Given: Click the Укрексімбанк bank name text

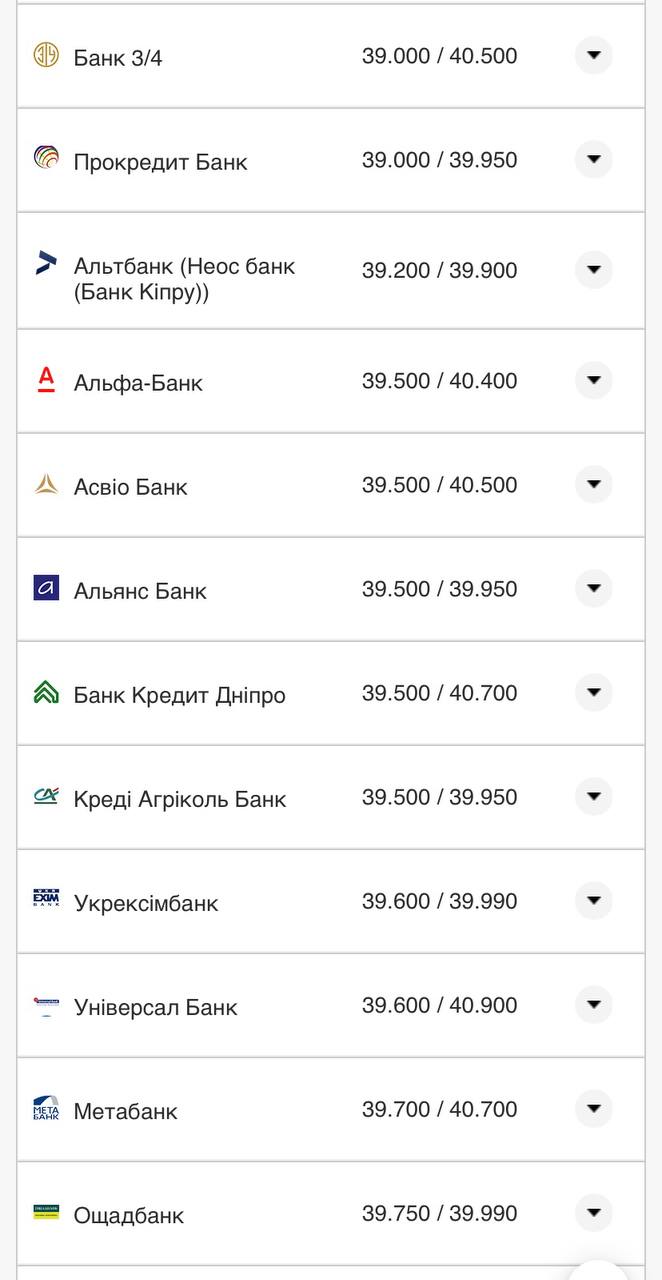Looking at the screenshot, I should coord(147,901).
